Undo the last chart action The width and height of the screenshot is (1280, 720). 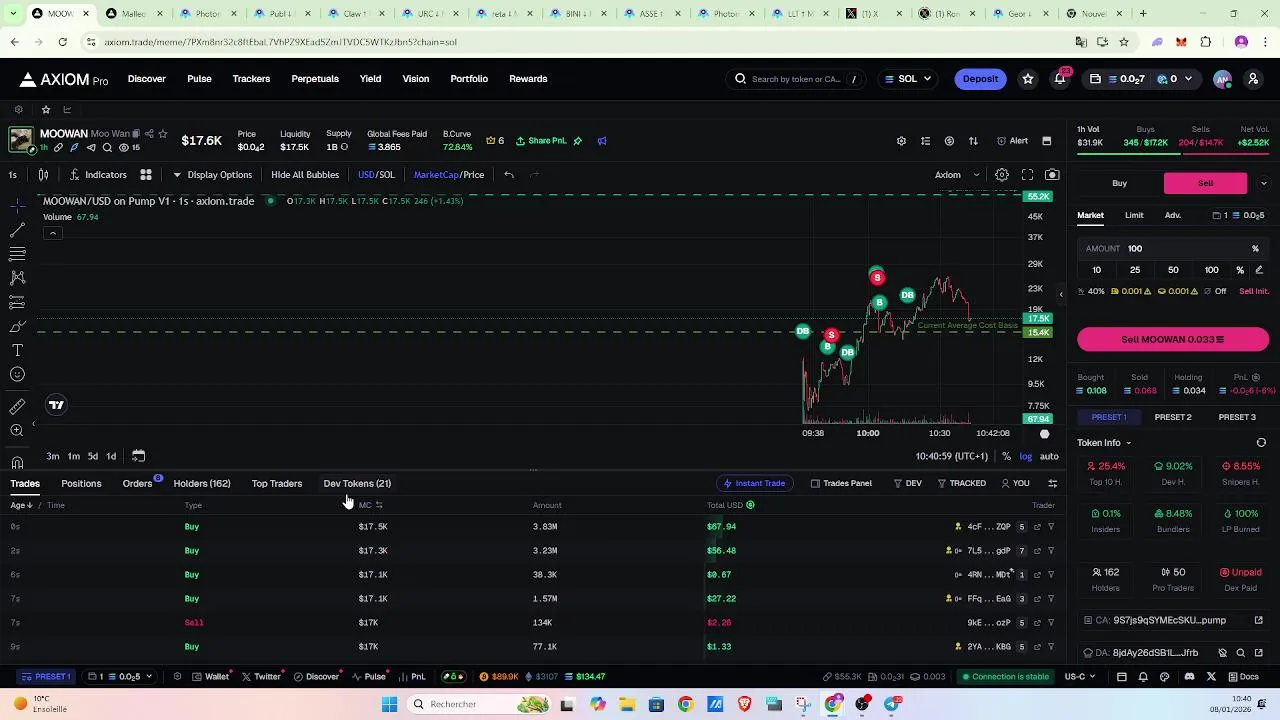(509, 175)
